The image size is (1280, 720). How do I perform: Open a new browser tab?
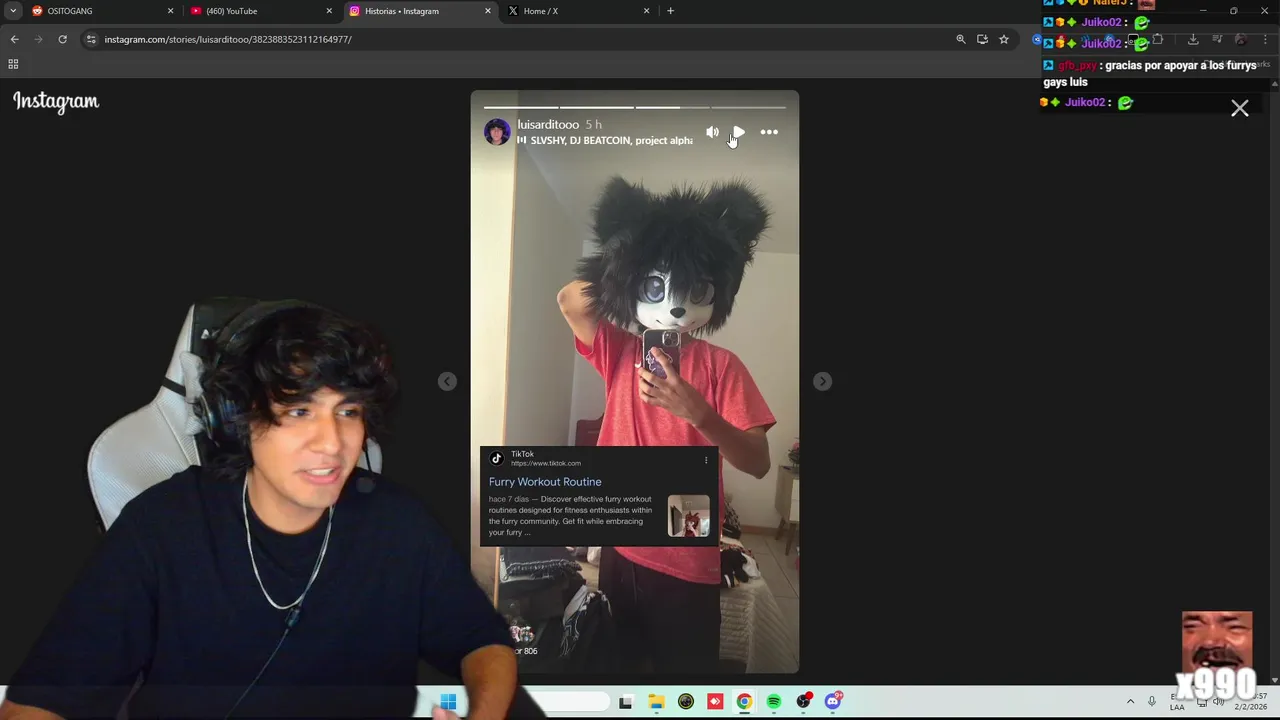pos(670,11)
